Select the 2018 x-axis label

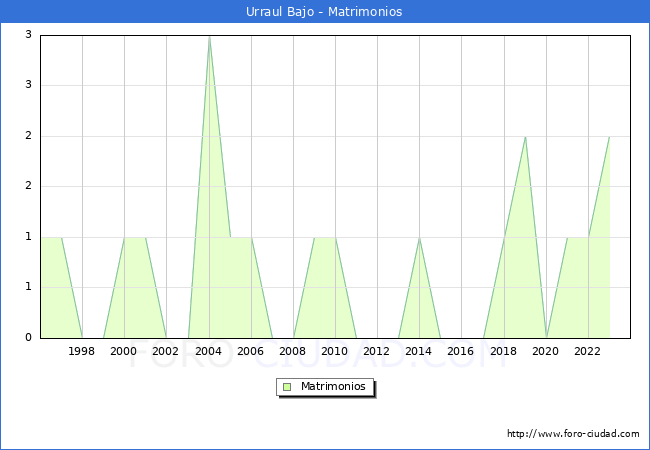click(503, 351)
